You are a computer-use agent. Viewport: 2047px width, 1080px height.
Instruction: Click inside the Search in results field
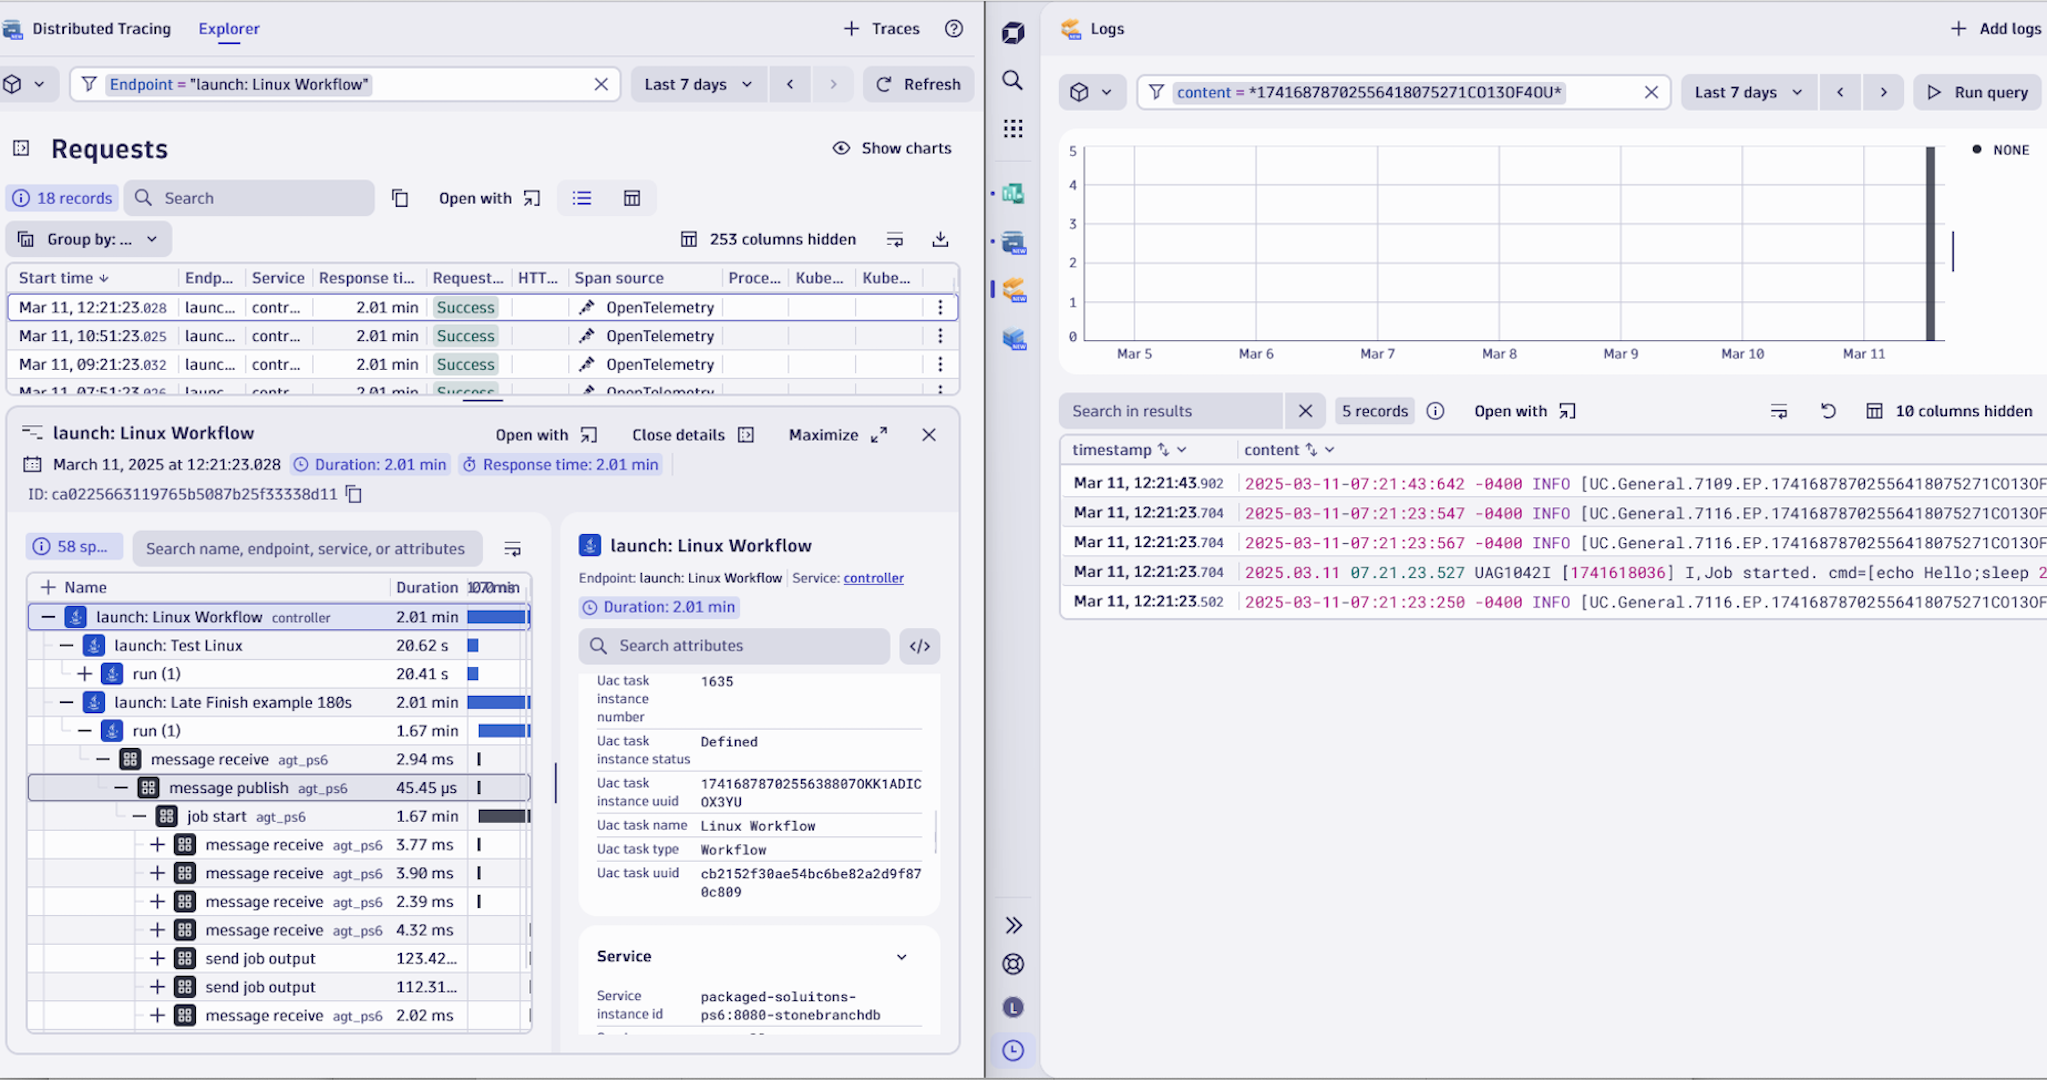[1170, 410]
